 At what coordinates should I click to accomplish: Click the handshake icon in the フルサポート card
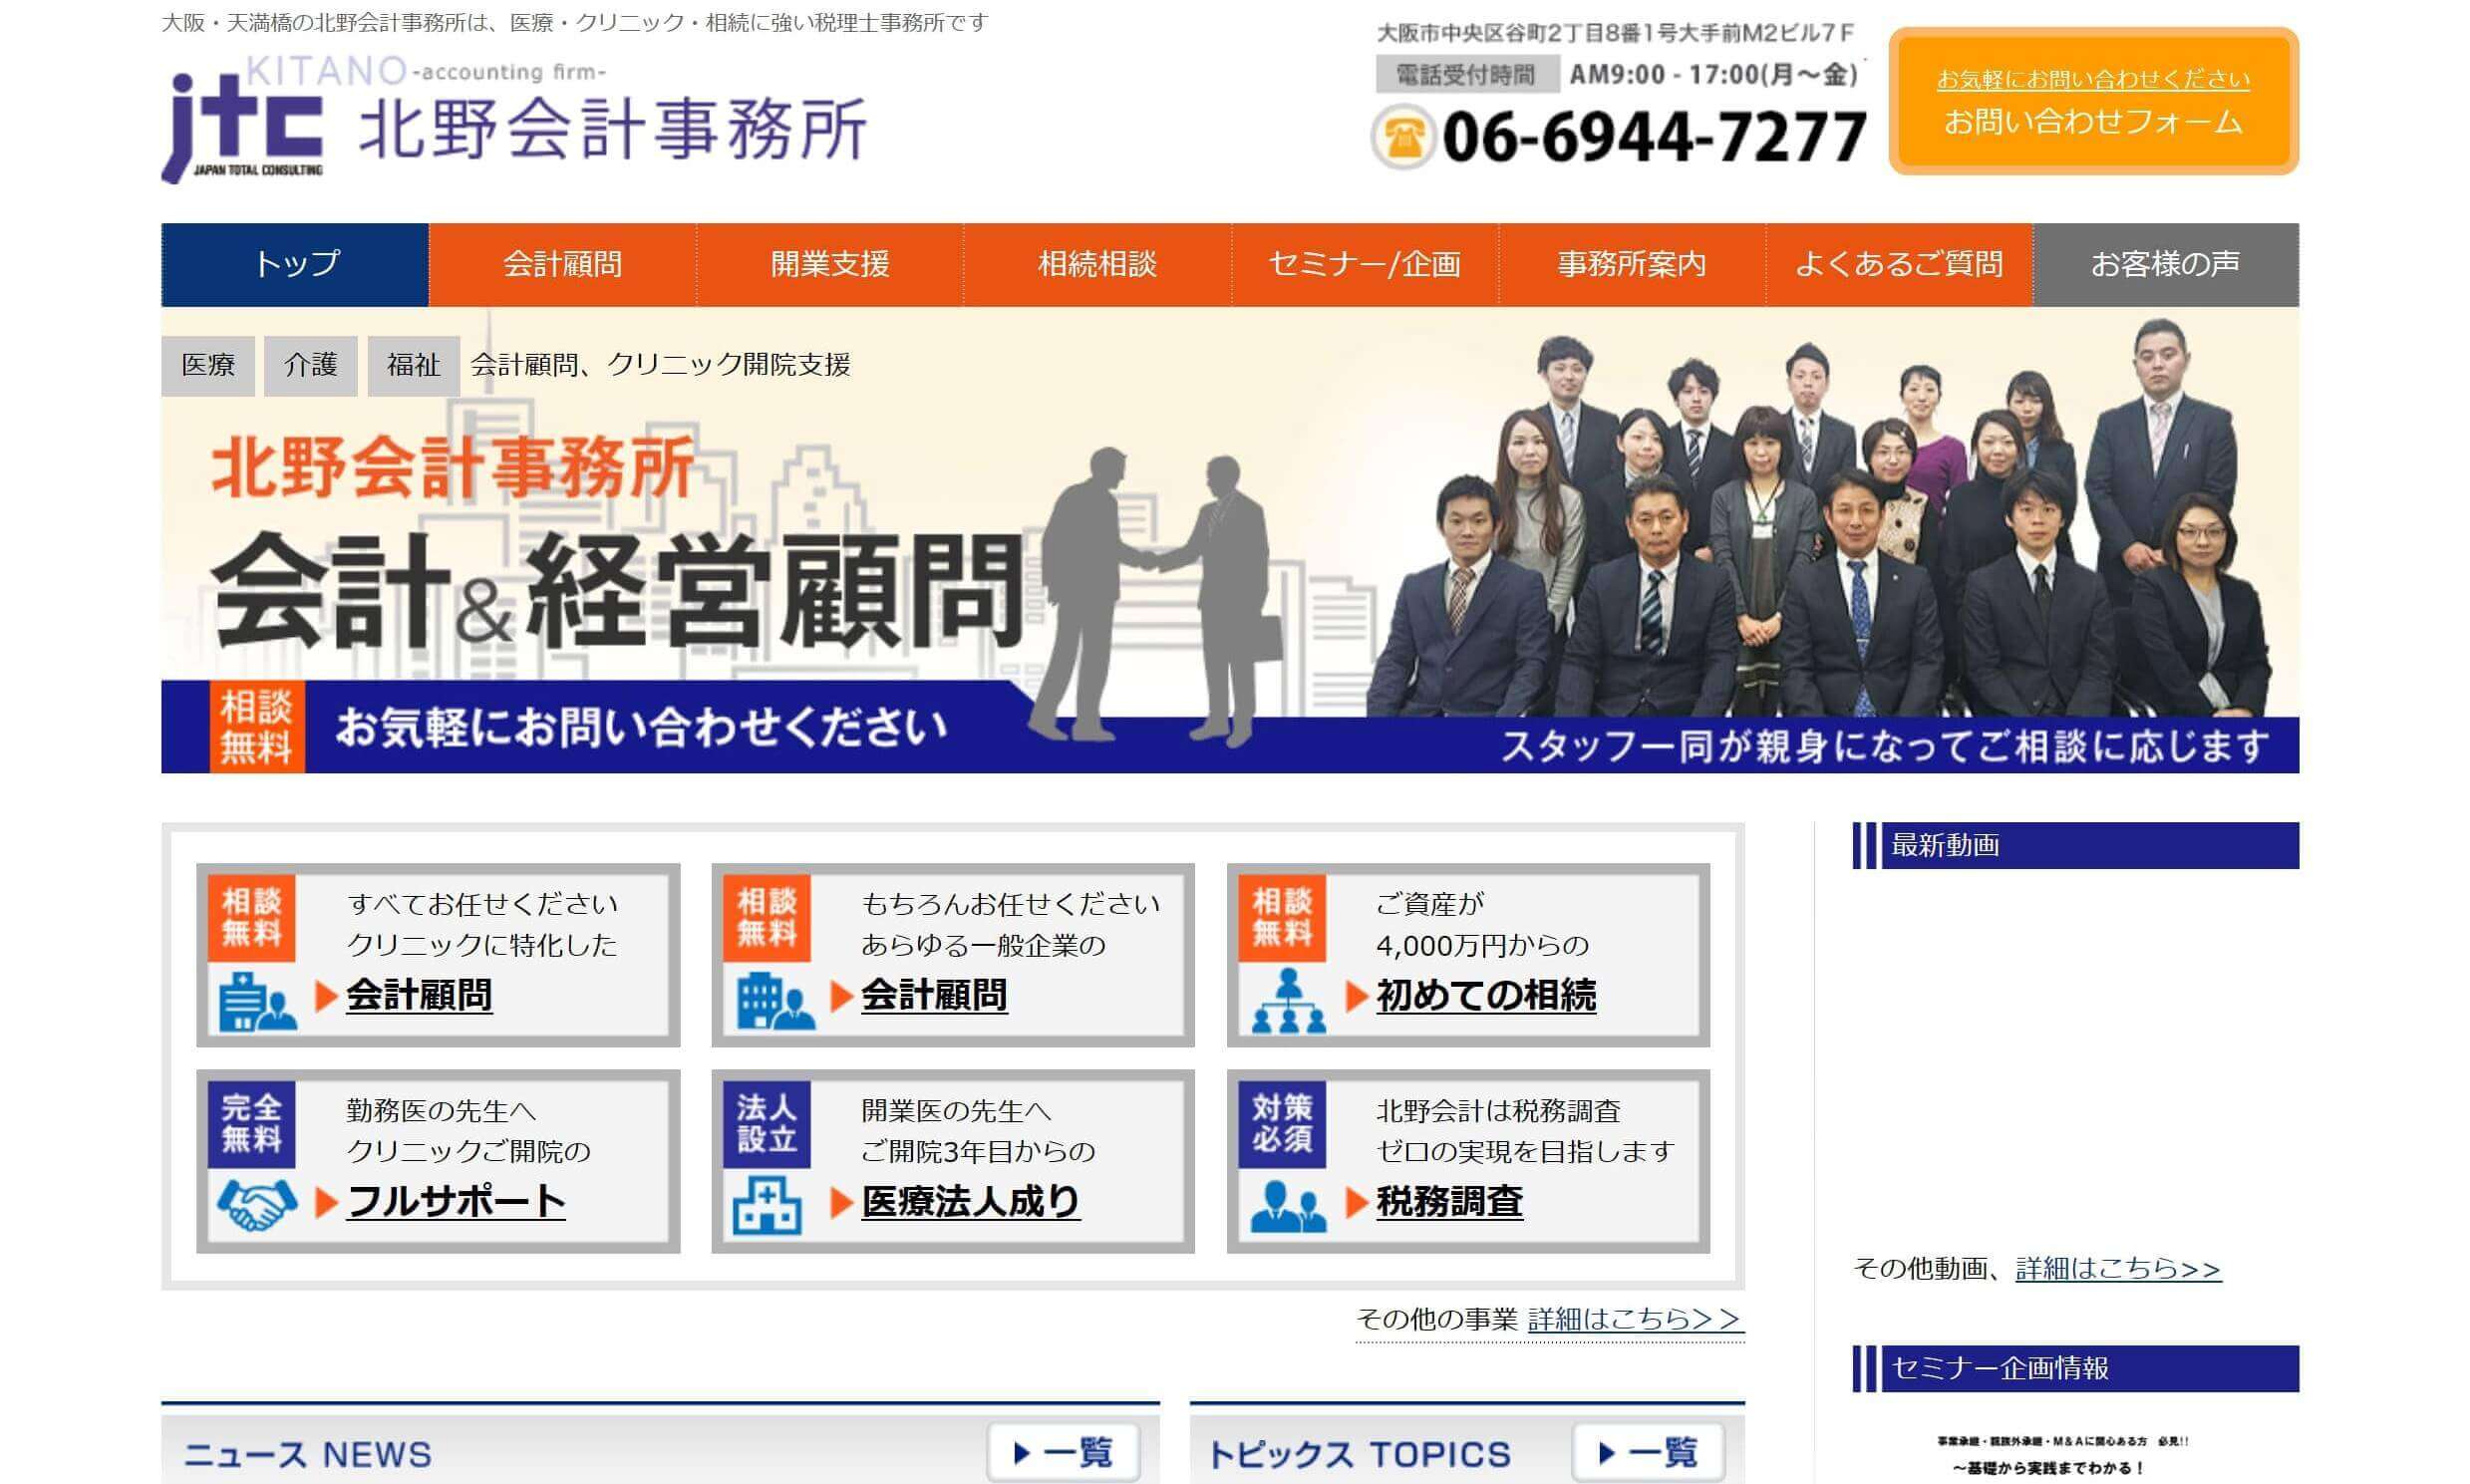pos(257,1206)
